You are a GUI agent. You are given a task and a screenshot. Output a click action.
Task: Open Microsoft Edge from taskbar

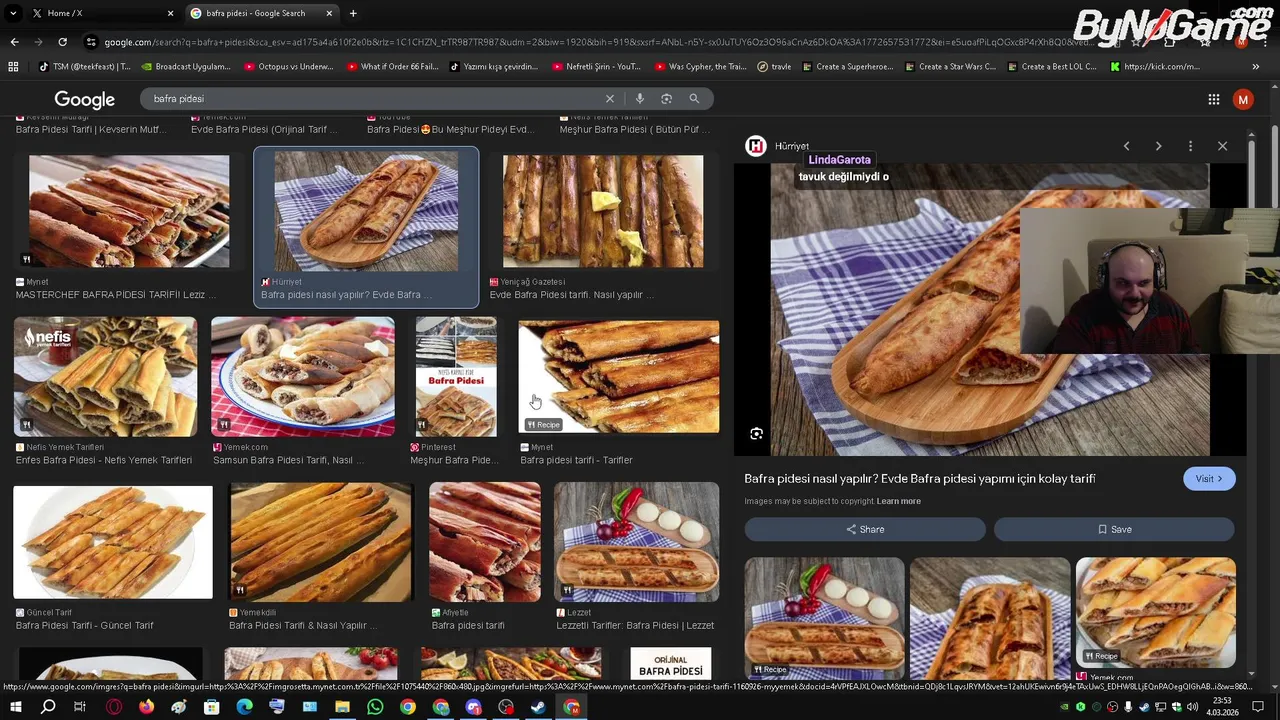244,707
